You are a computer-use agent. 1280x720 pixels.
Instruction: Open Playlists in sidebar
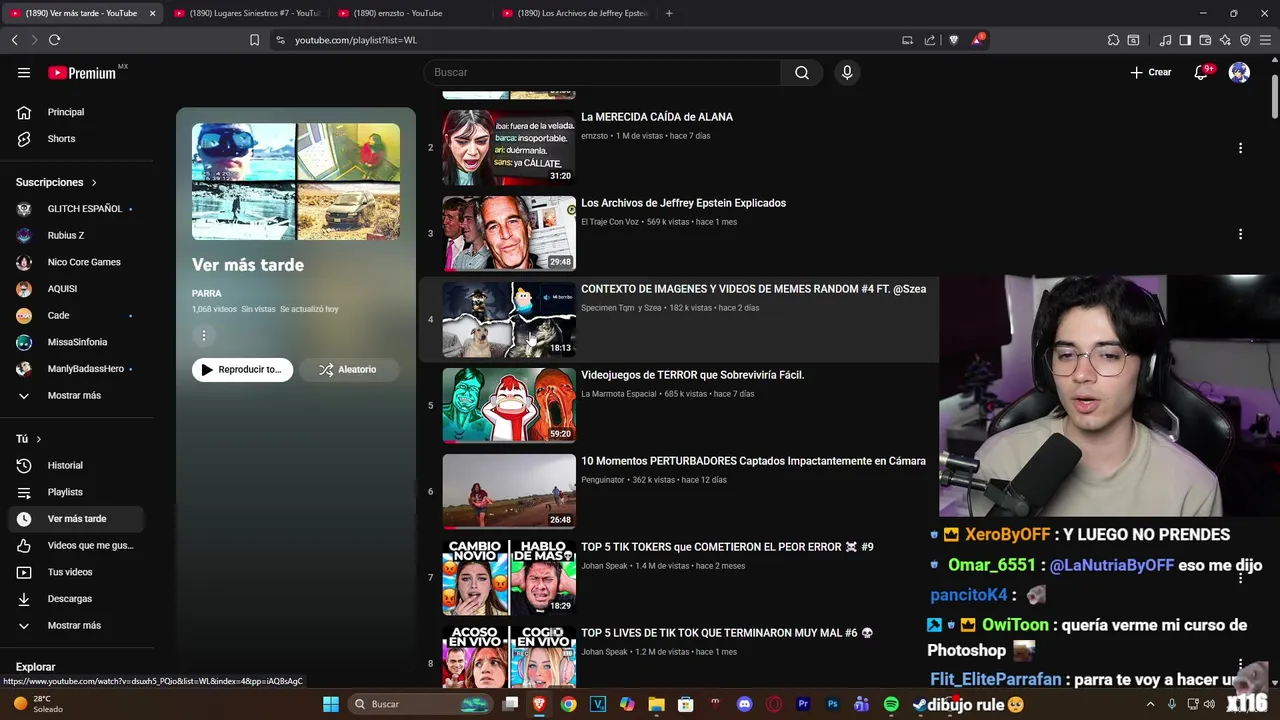click(x=76, y=492)
